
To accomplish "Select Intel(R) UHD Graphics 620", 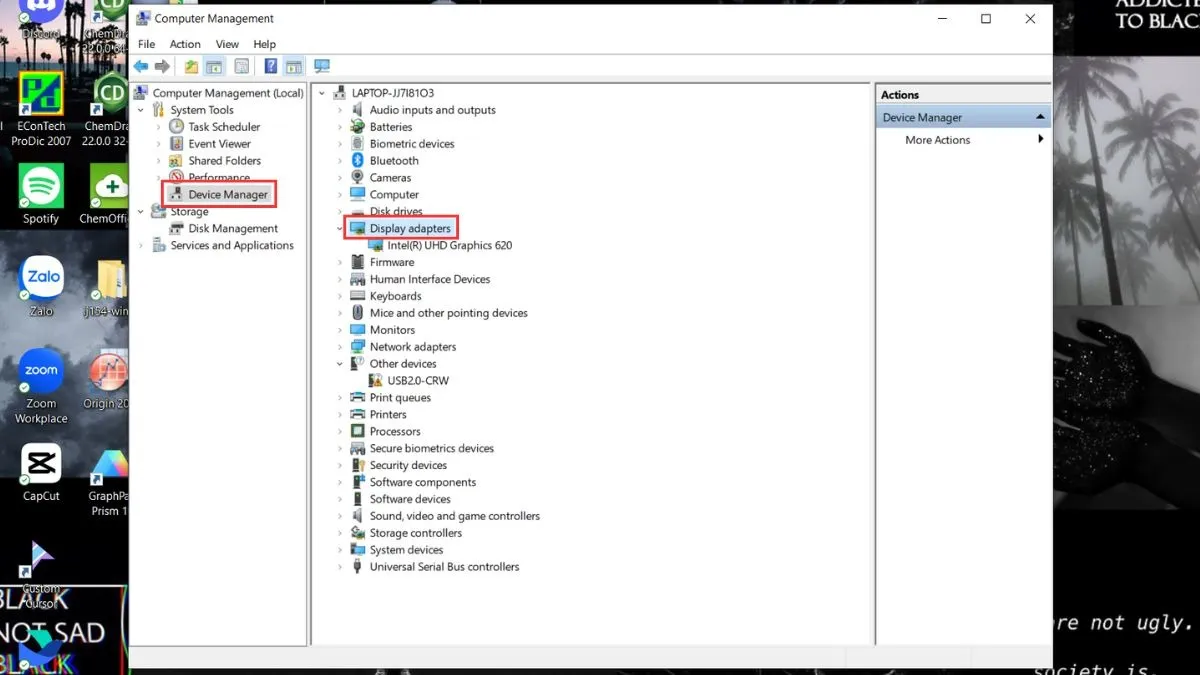I will point(448,245).
